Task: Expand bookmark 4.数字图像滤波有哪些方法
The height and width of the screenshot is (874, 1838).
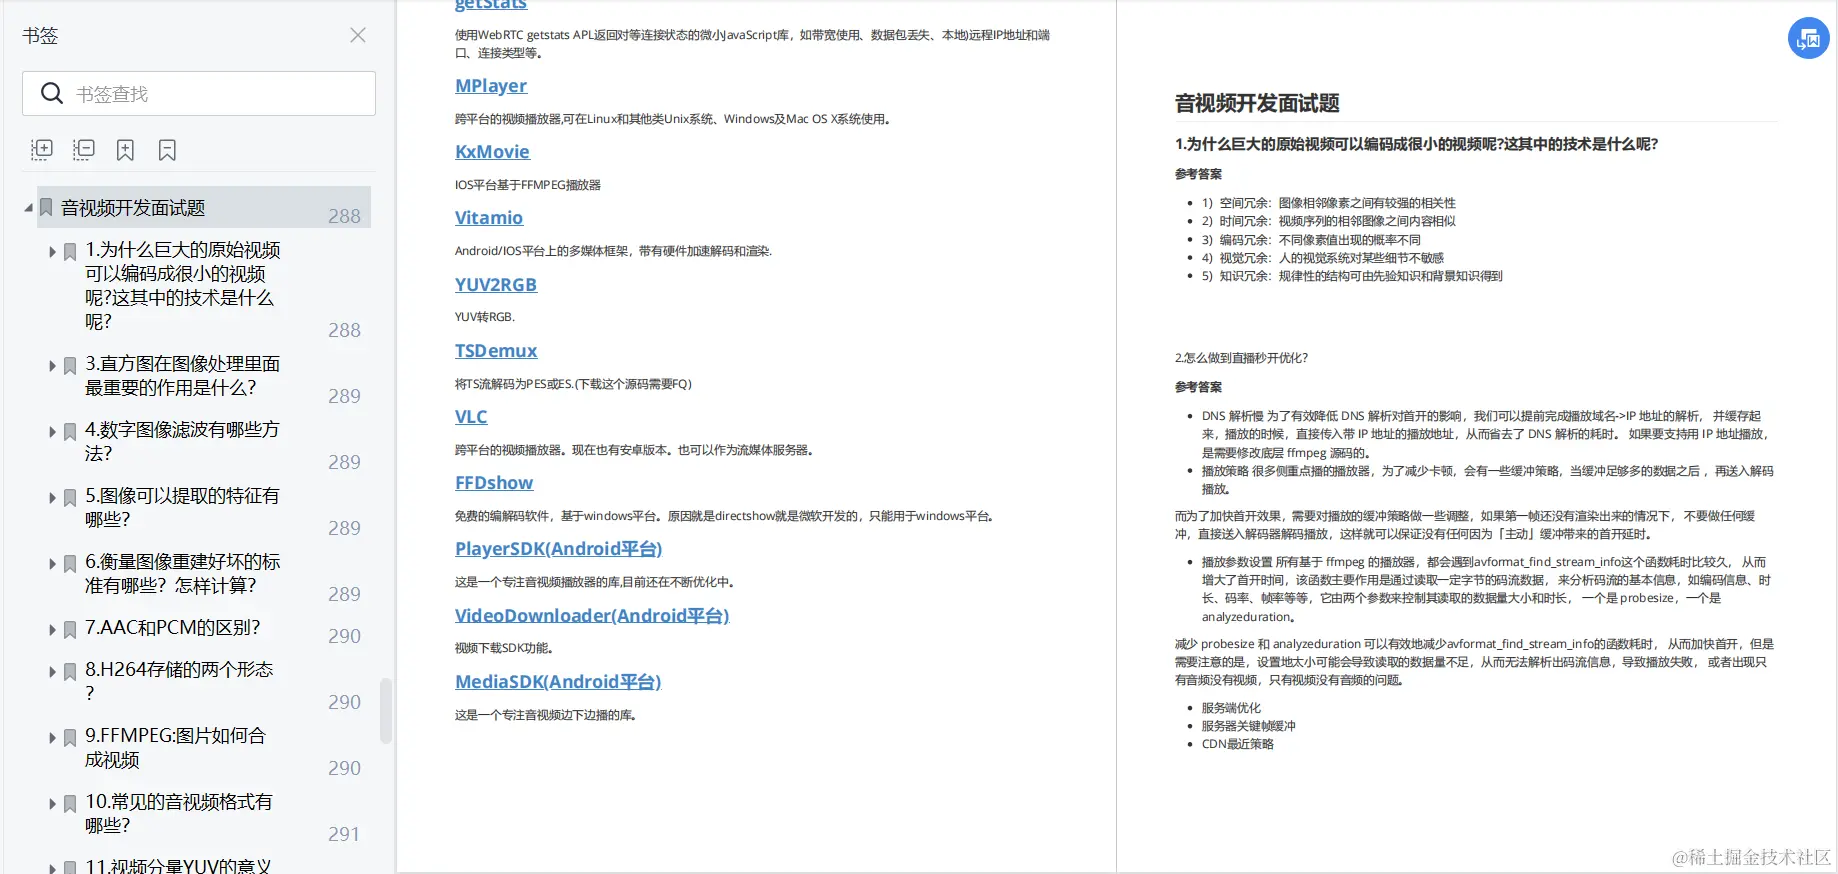Action: [52, 432]
